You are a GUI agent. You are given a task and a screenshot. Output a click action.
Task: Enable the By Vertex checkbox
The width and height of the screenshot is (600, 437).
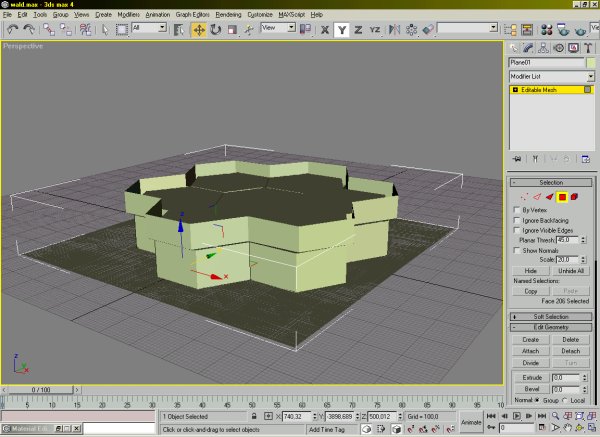516,210
